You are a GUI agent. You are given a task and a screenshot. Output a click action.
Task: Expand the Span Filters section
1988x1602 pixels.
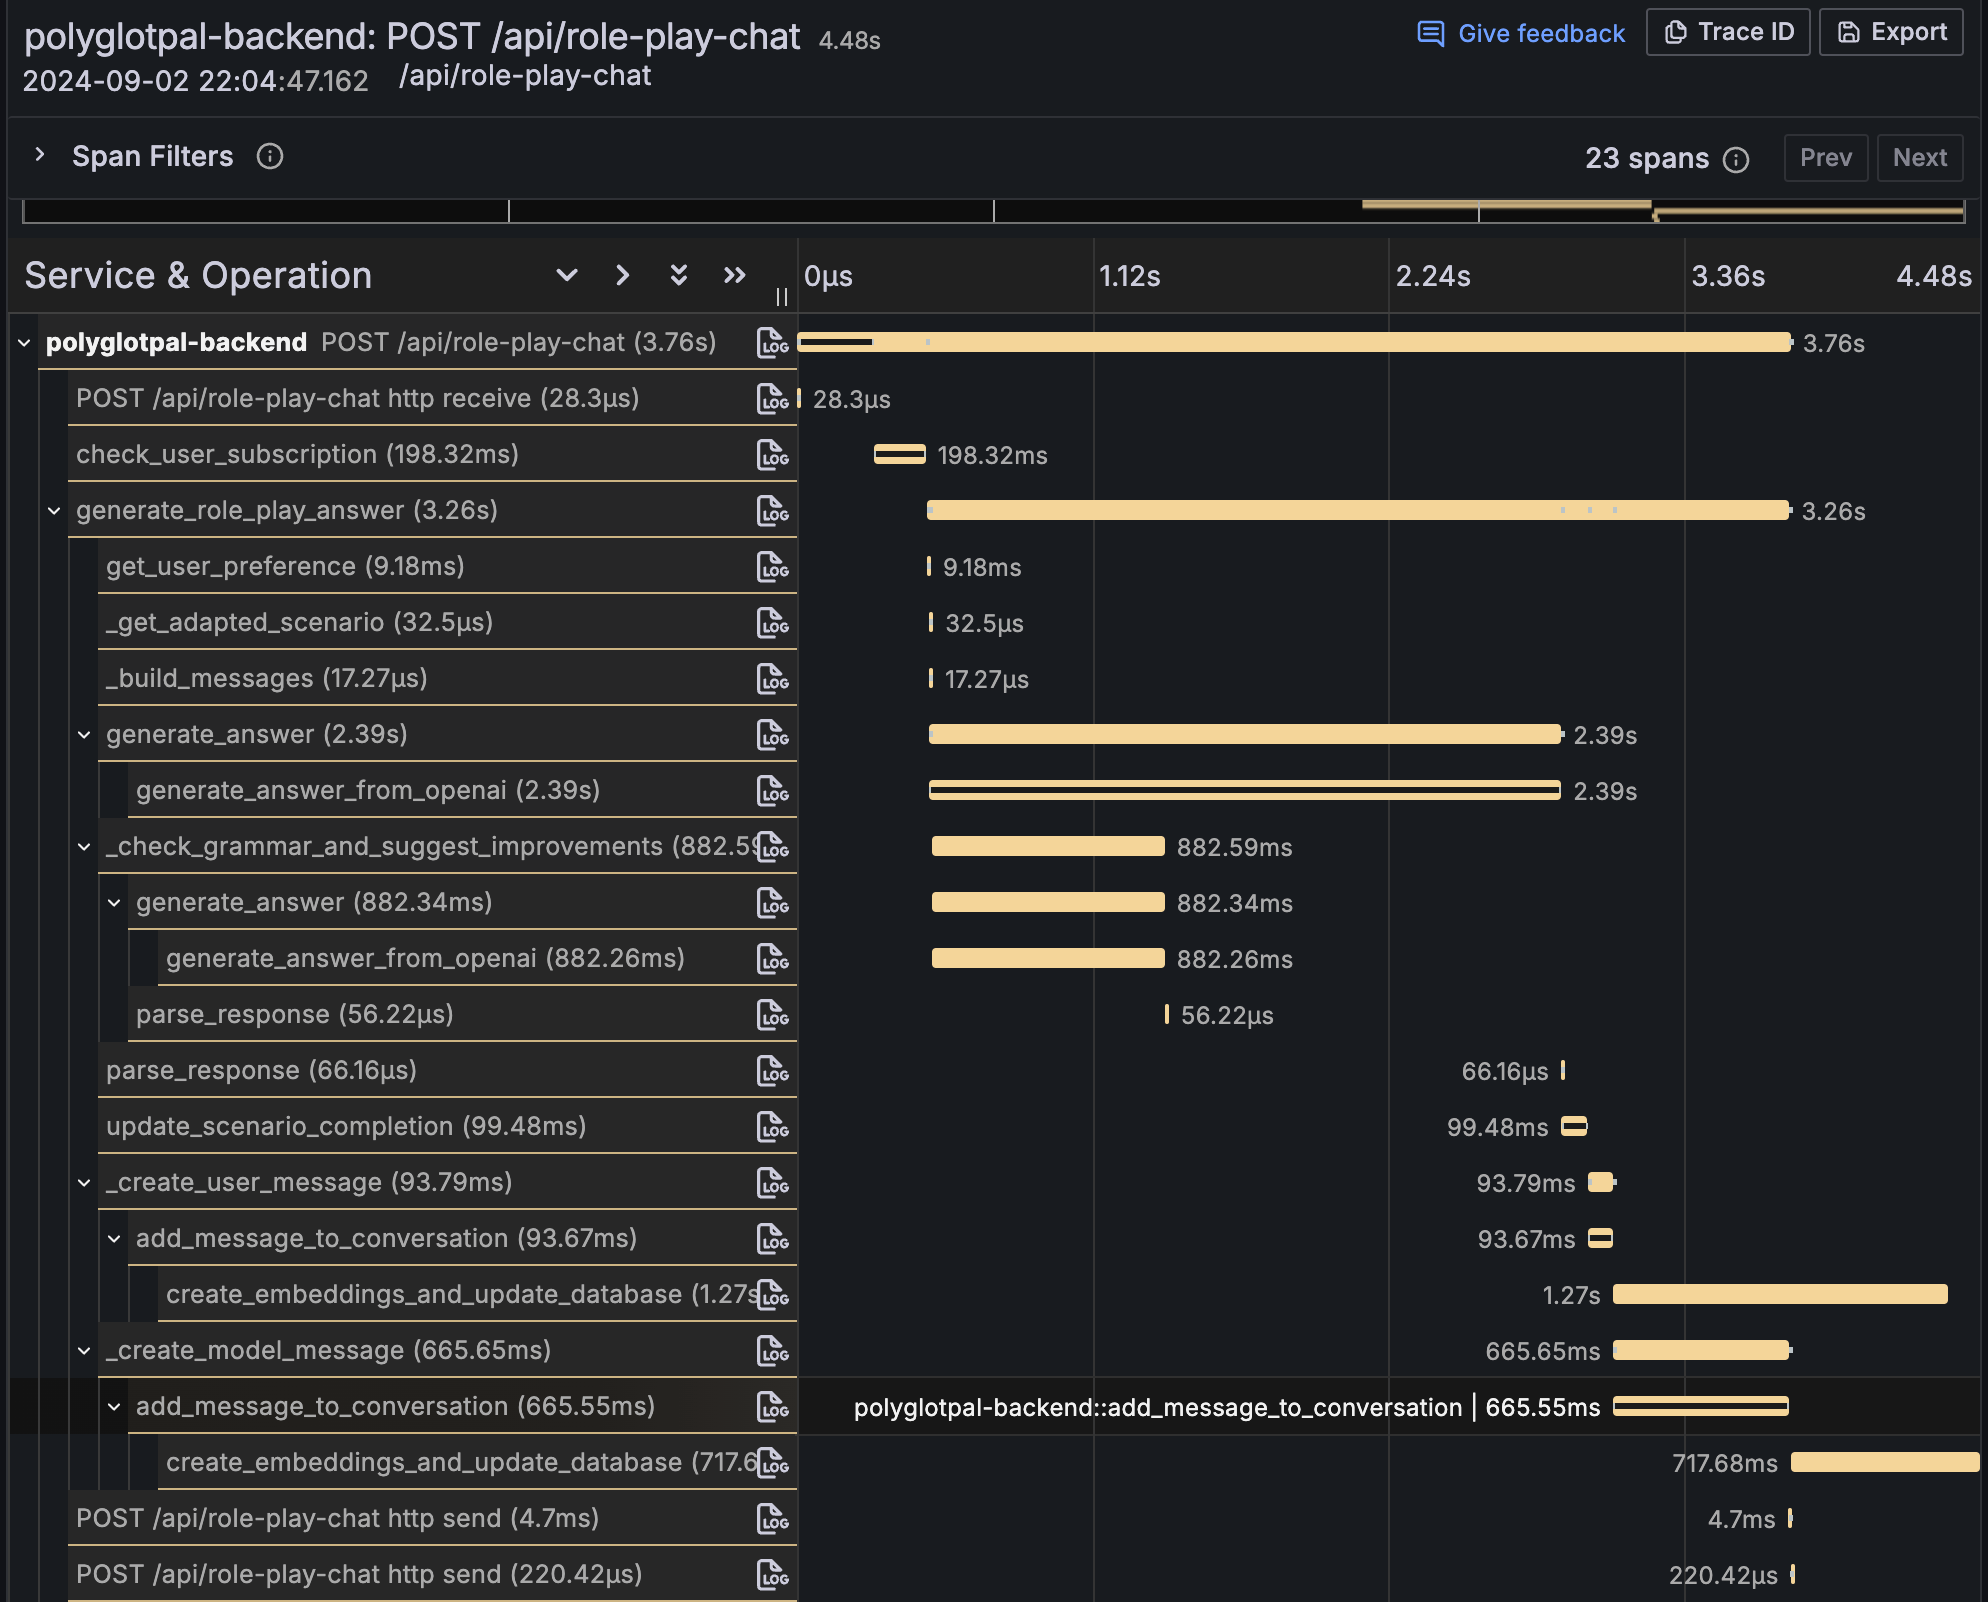(x=40, y=155)
